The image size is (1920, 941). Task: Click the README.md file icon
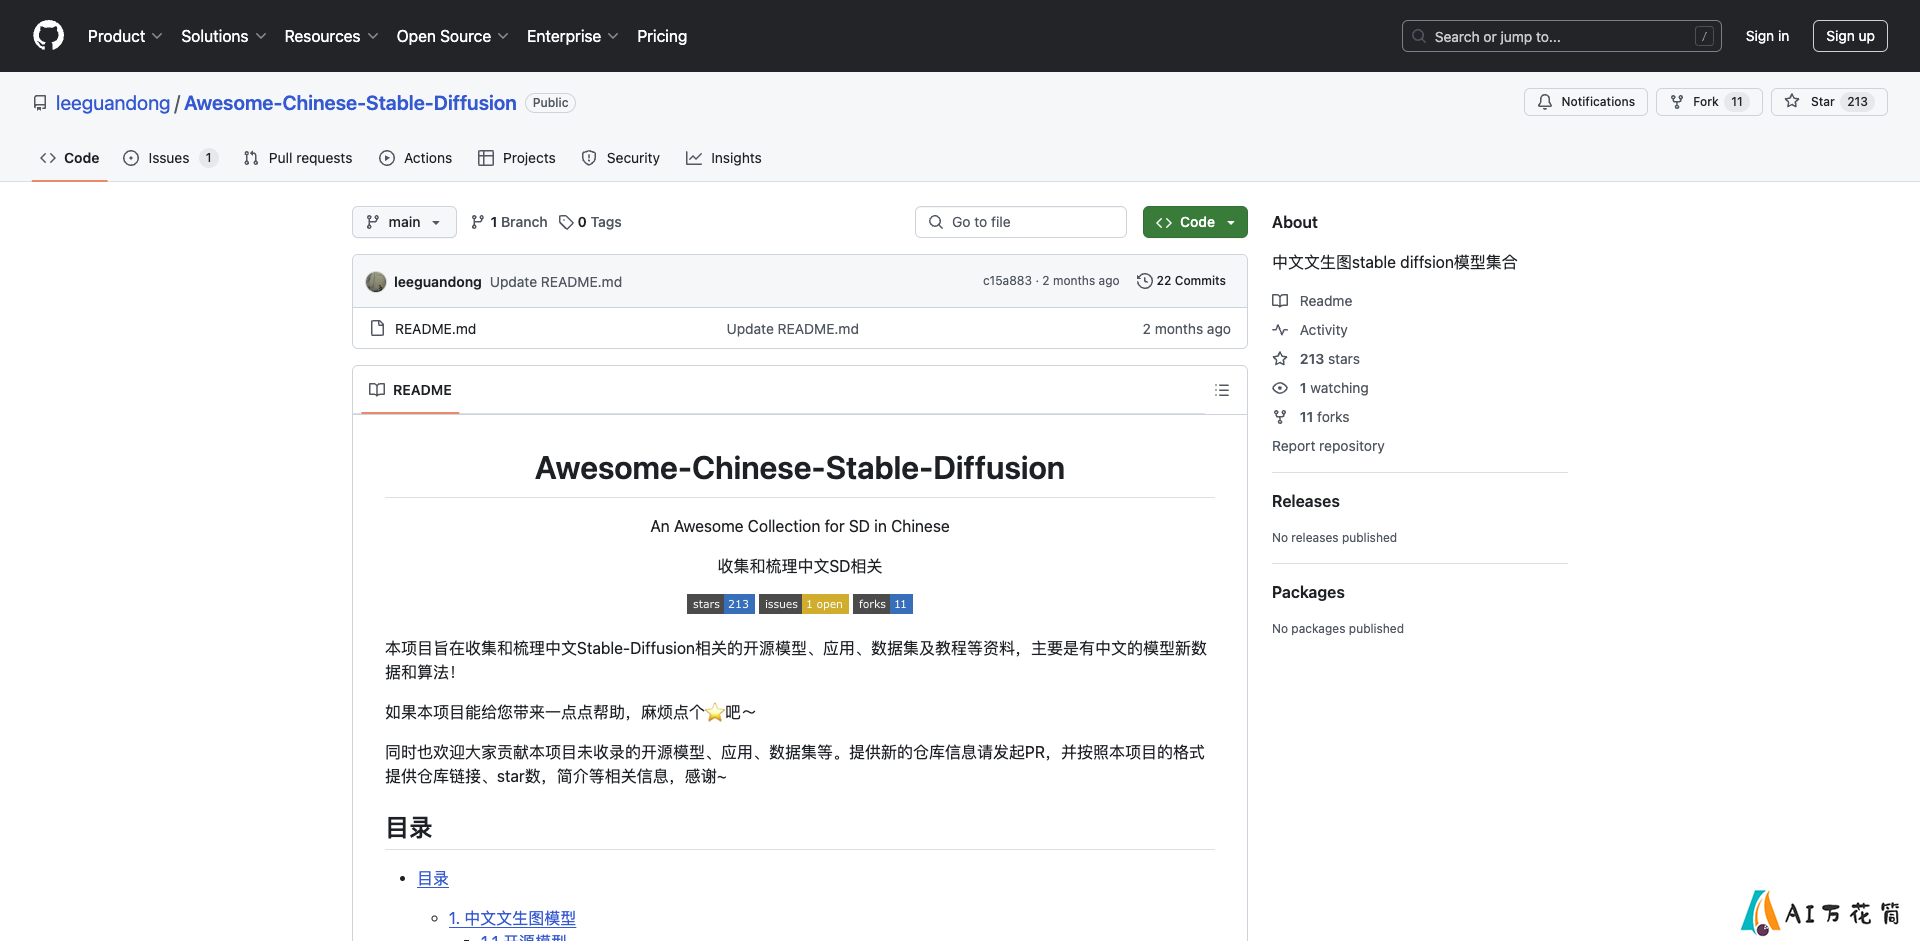(377, 328)
